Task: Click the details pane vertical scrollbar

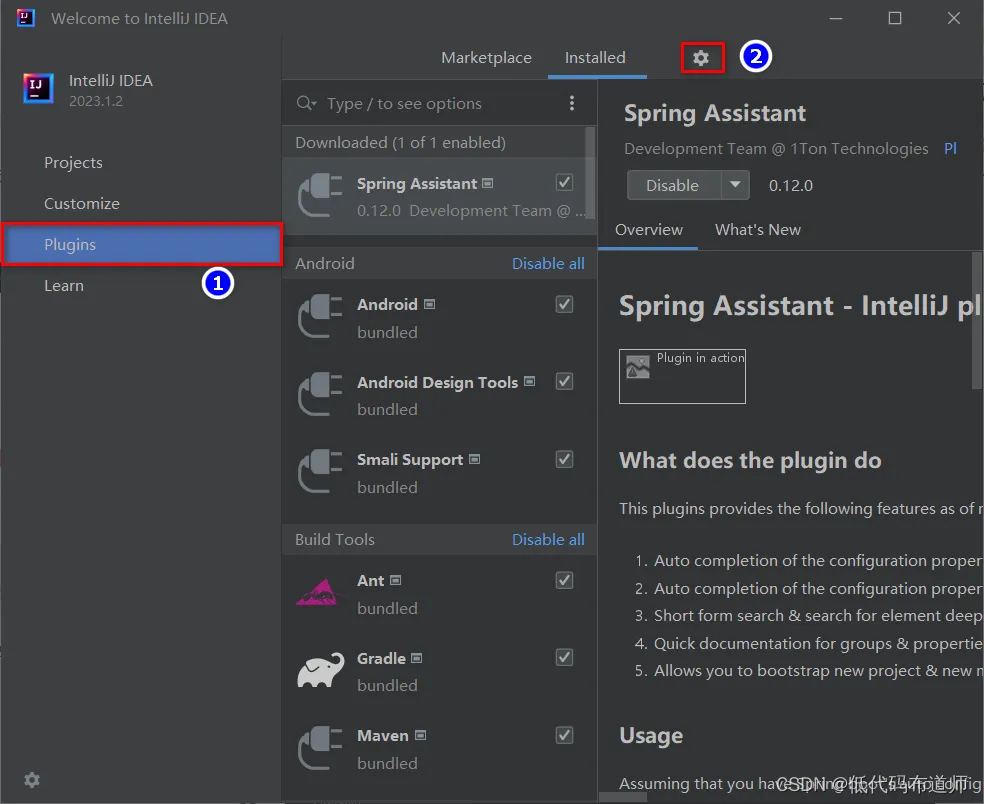Action: 977,321
